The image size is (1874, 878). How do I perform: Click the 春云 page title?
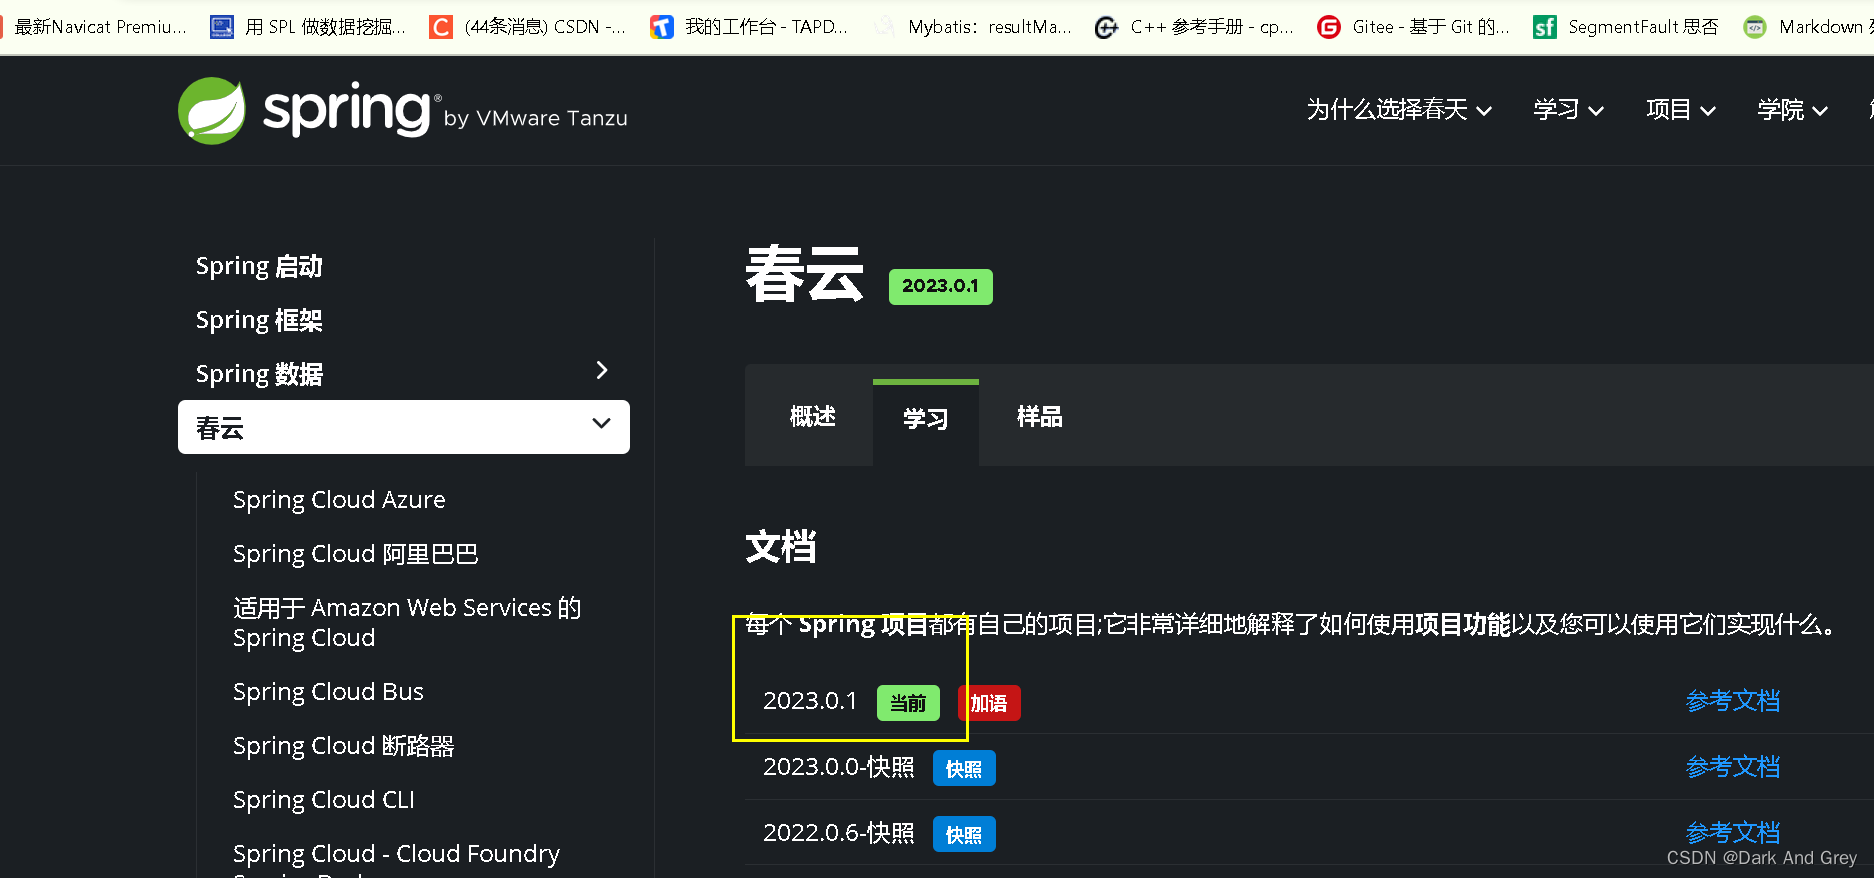(x=805, y=275)
